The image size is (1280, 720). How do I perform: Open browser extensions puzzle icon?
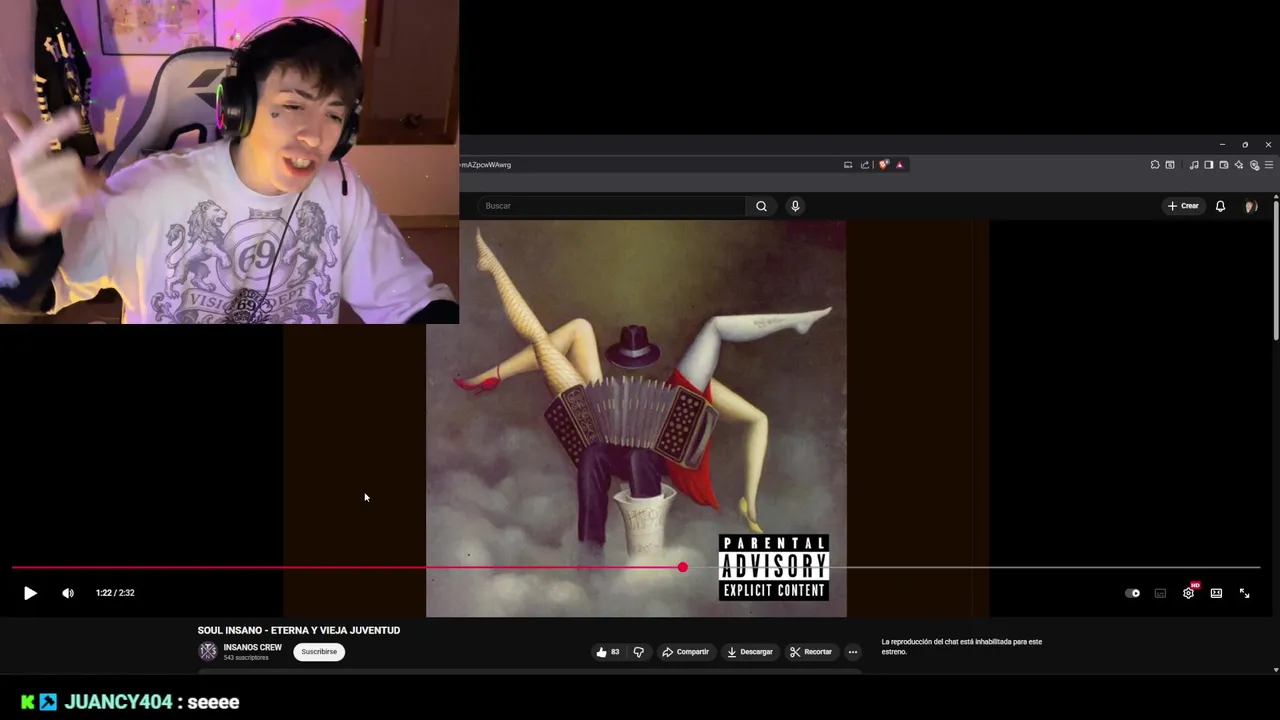(1155, 165)
